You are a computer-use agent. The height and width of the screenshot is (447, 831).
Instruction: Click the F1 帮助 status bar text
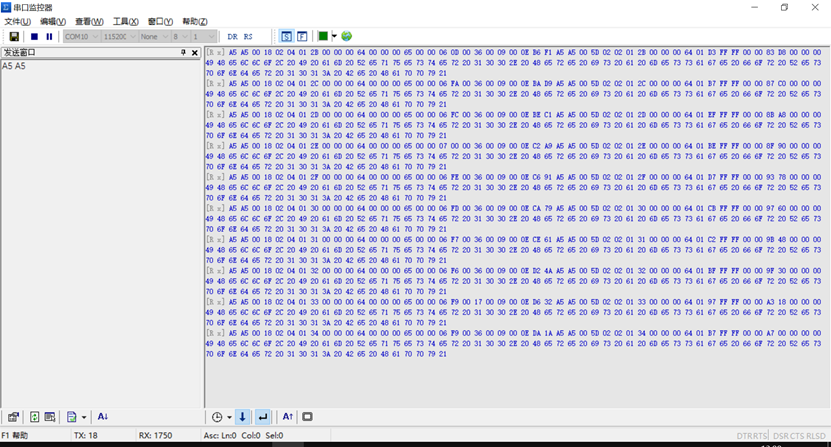pyautogui.click(x=14, y=435)
